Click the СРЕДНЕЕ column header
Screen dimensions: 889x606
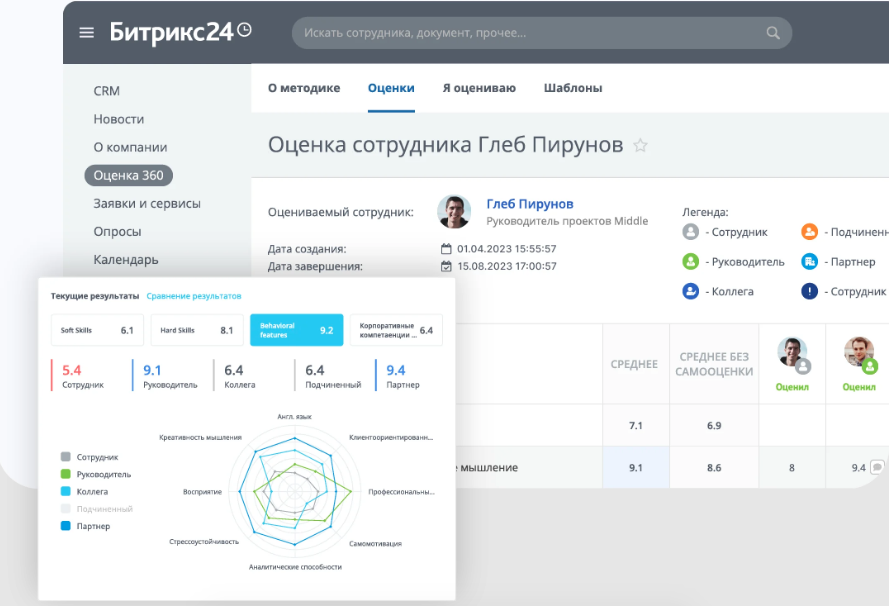[x=634, y=364]
